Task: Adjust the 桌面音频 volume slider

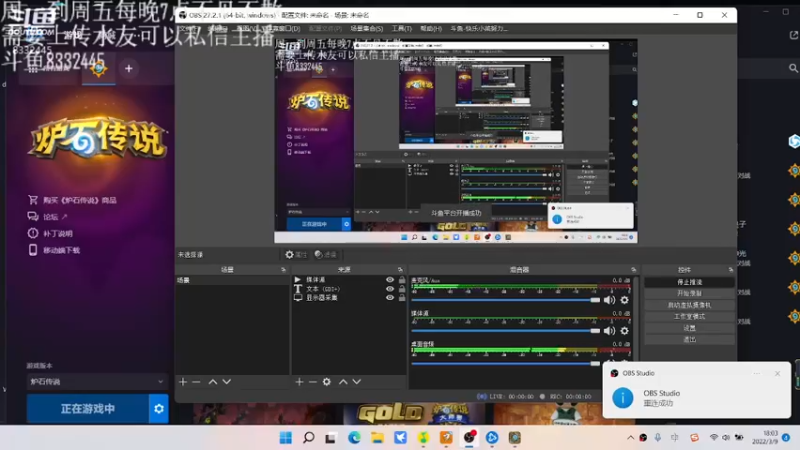Action: tap(506, 363)
